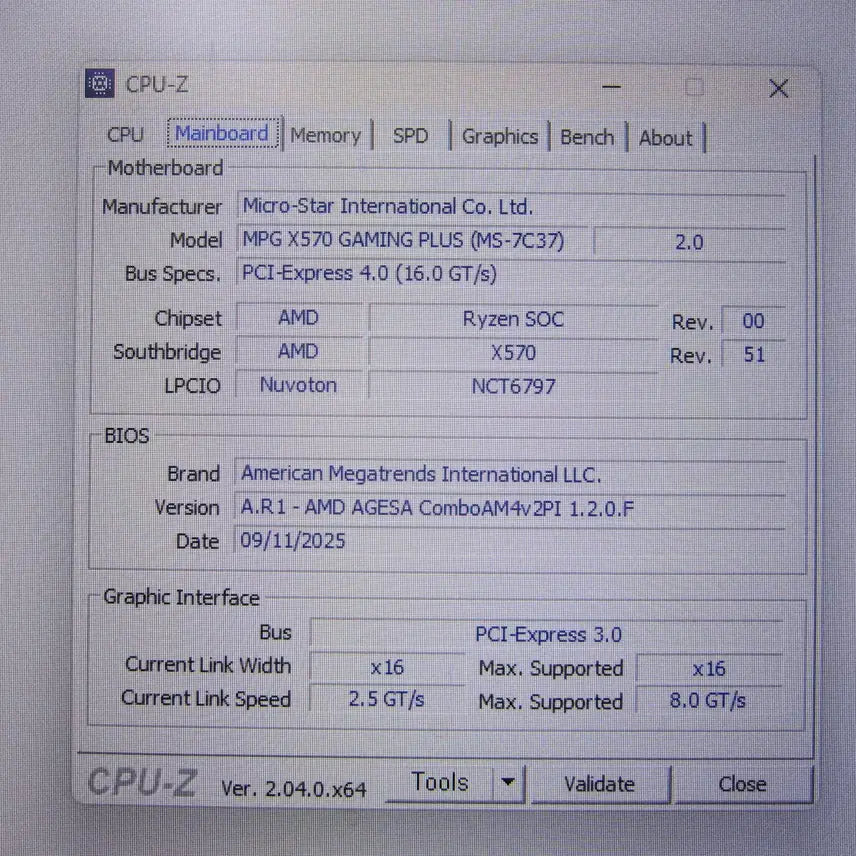
Task: Click the Validate button
Action: [599, 784]
